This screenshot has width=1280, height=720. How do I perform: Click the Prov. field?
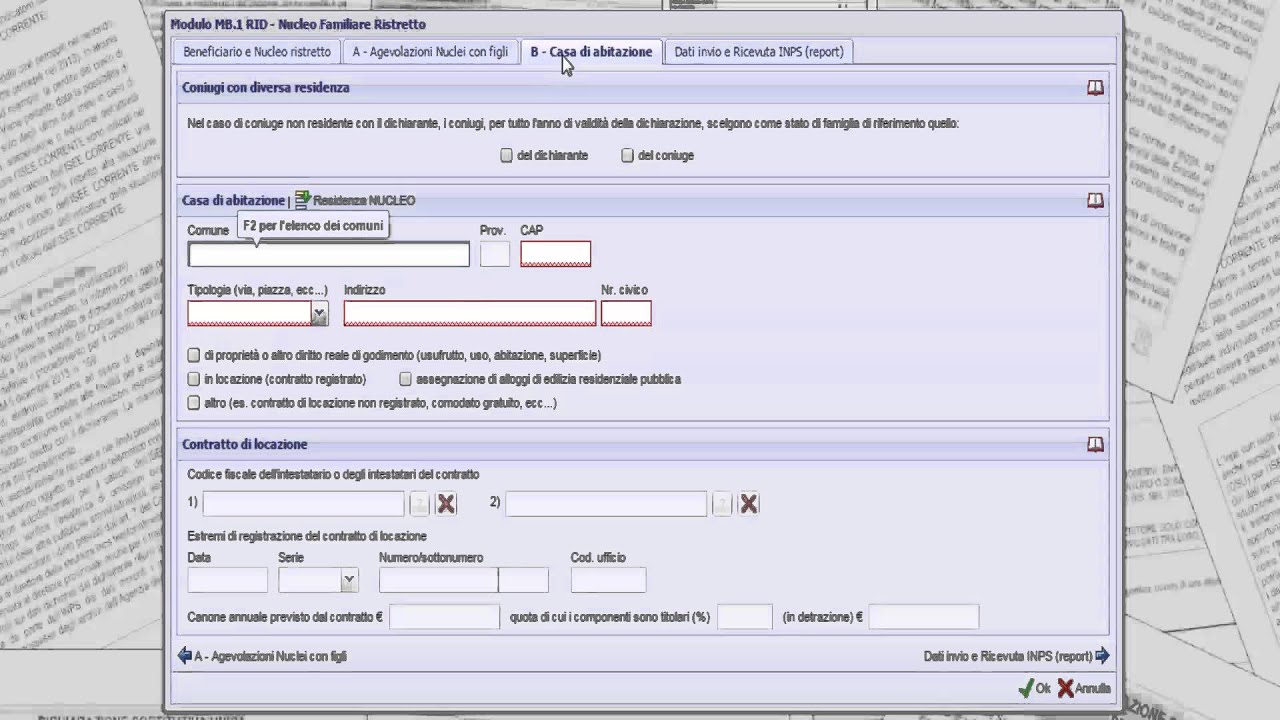(x=494, y=255)
